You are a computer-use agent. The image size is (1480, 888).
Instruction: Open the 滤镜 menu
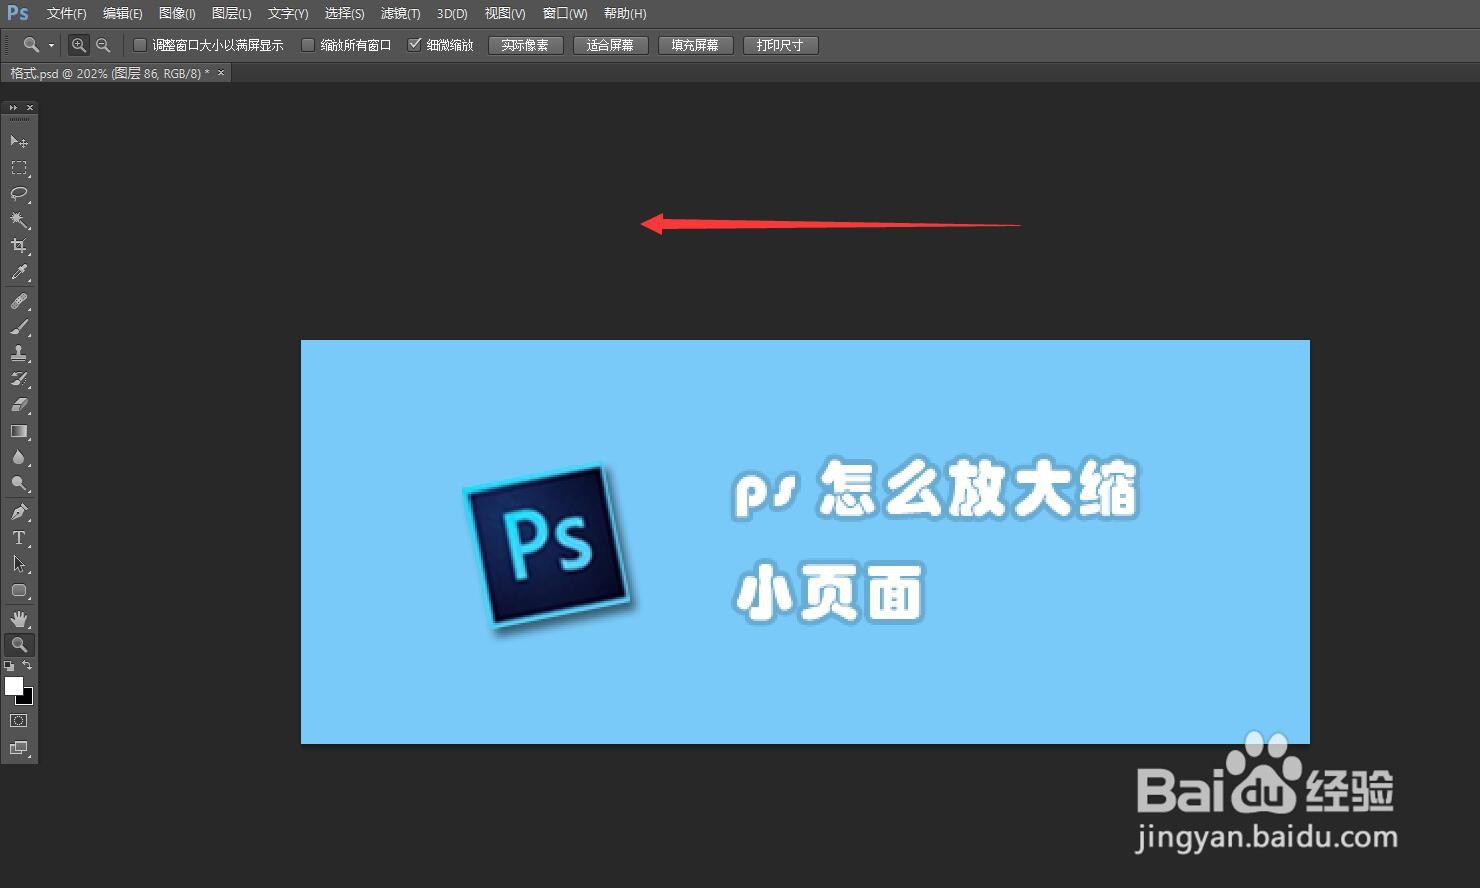[400, 13]
